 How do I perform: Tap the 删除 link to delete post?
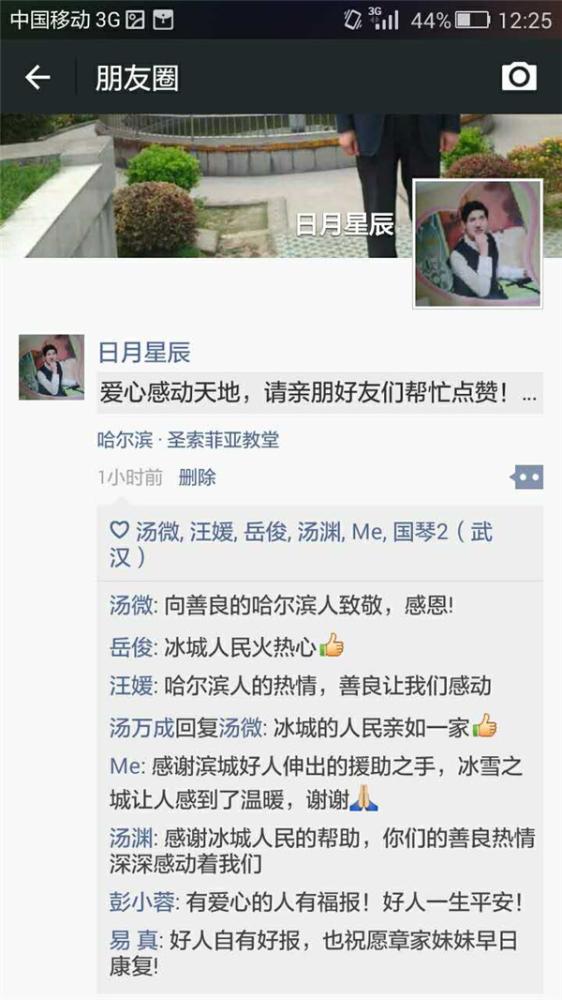[x=197, y=477]
